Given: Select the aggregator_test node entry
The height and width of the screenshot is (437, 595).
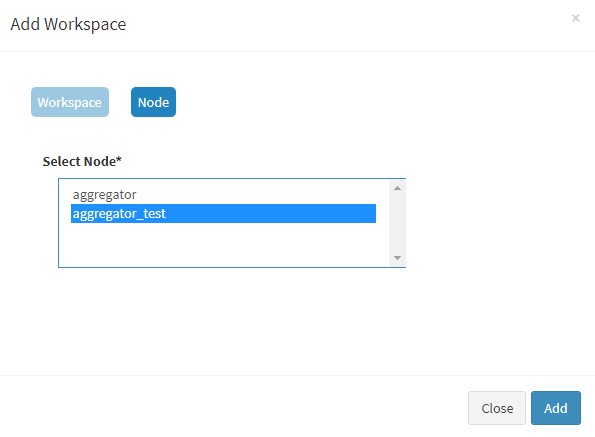Looking at the screenshot, I should point(223,214).
